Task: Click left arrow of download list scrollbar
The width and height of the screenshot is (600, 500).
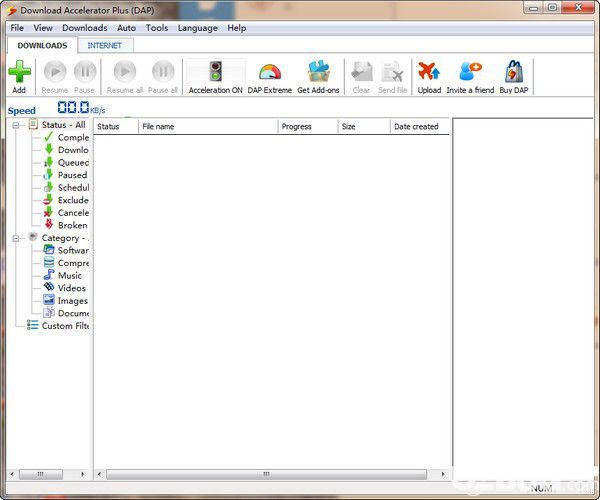Action: pyautogui.click(x=99, y=474)
